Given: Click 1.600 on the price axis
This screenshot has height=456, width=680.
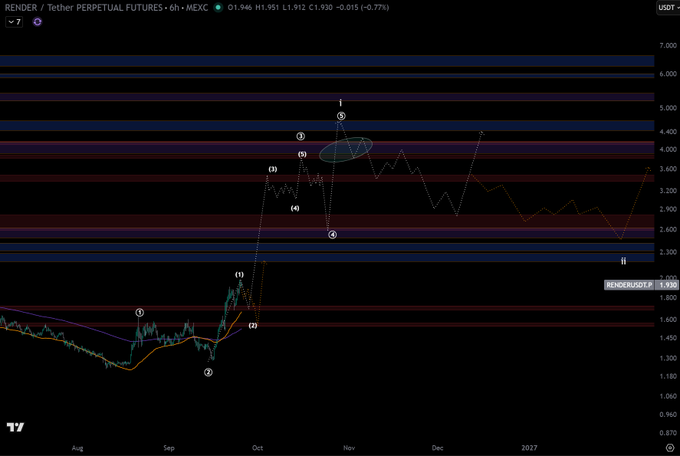Looking at the screenshot, I should 668,319.
